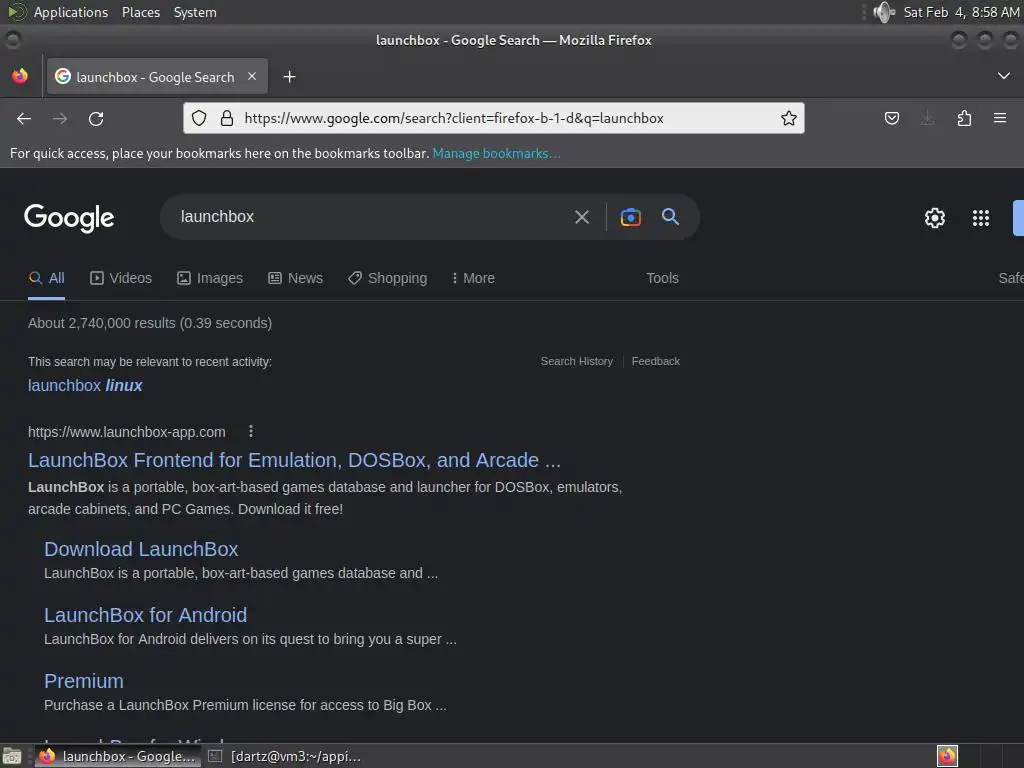Open the Places menu
Viewport: 1024px width, 768px height.
tap(140, 12)
